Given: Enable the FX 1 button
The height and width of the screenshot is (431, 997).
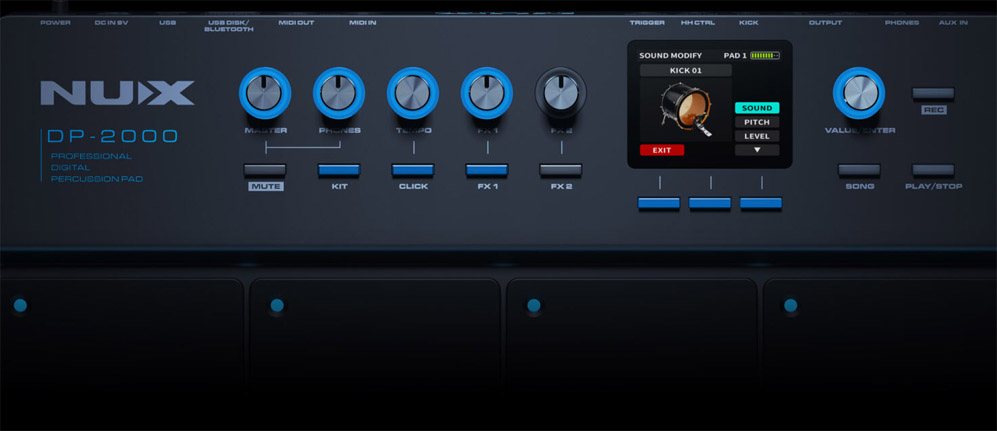Looking at the screenshot, I should 486,170.
